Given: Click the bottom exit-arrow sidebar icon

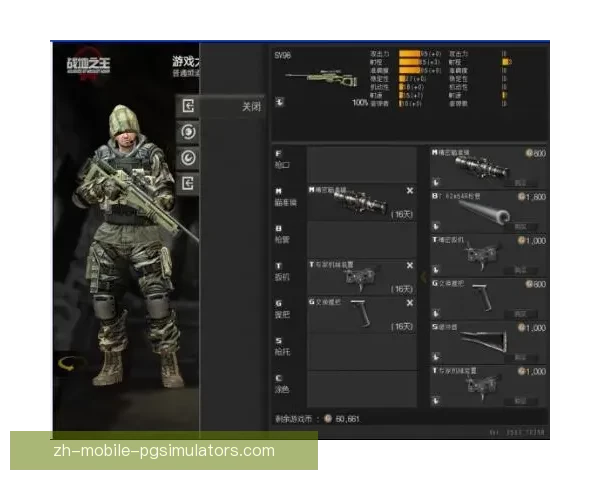Looking at the screenshot, I should point(188,183).
